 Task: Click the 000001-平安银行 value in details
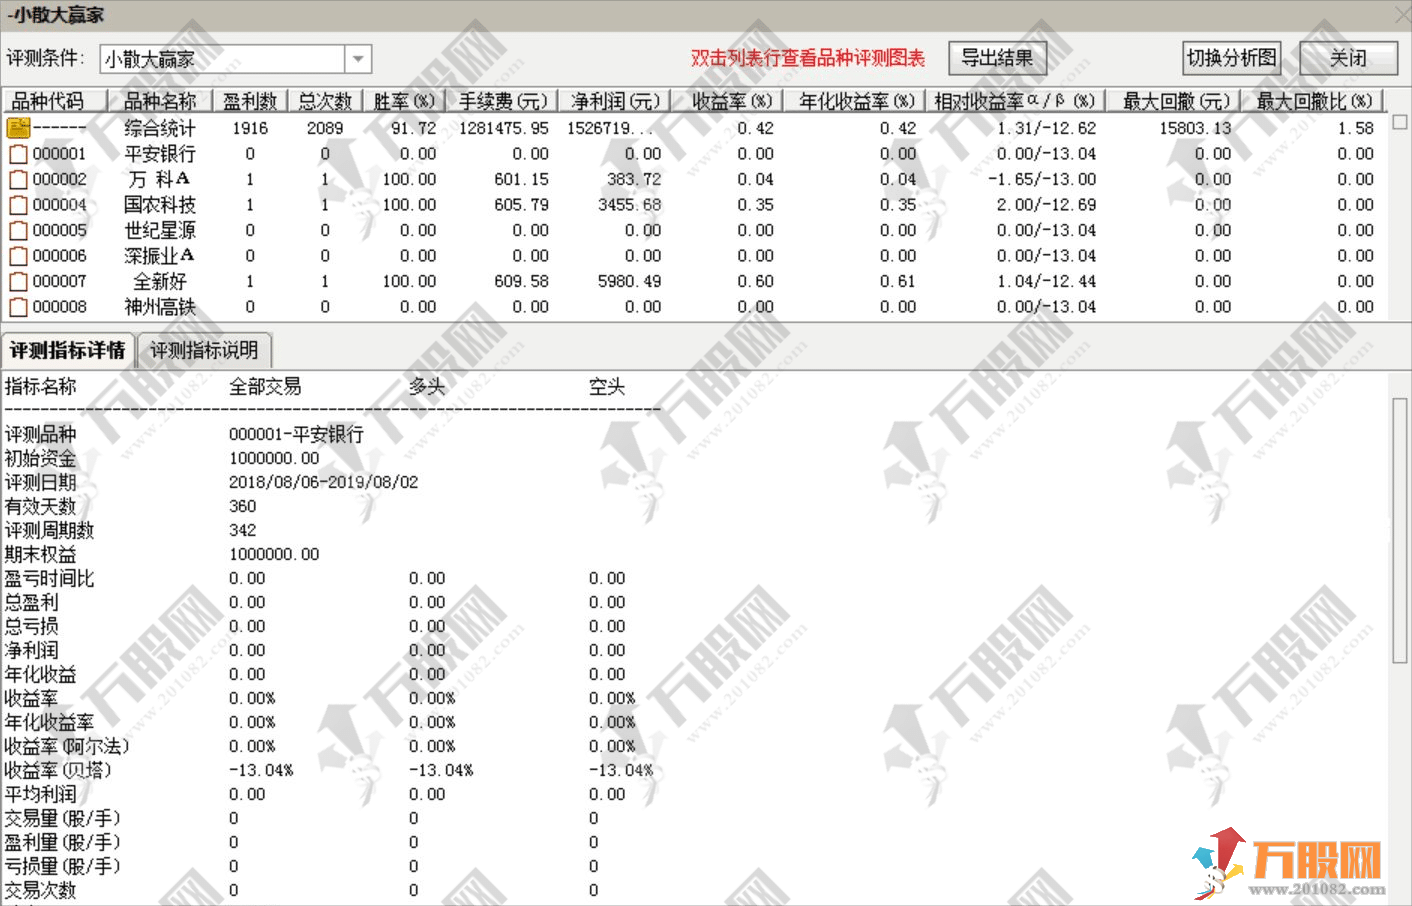[296, 434]
